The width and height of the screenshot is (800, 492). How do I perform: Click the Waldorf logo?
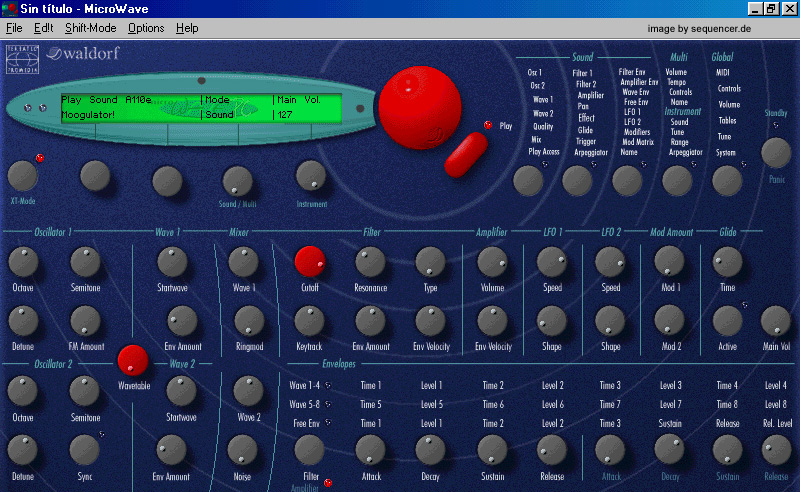tap(83, 53)
